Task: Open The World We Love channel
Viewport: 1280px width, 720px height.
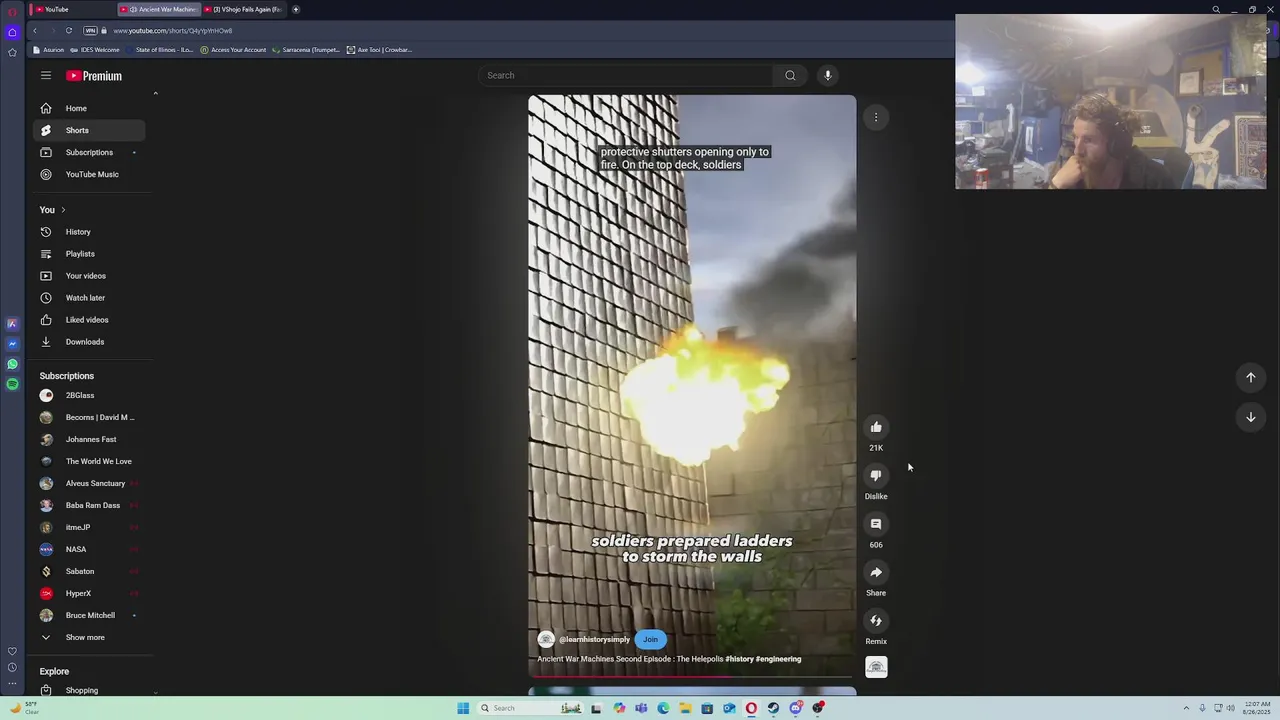Action: (89, 461)
